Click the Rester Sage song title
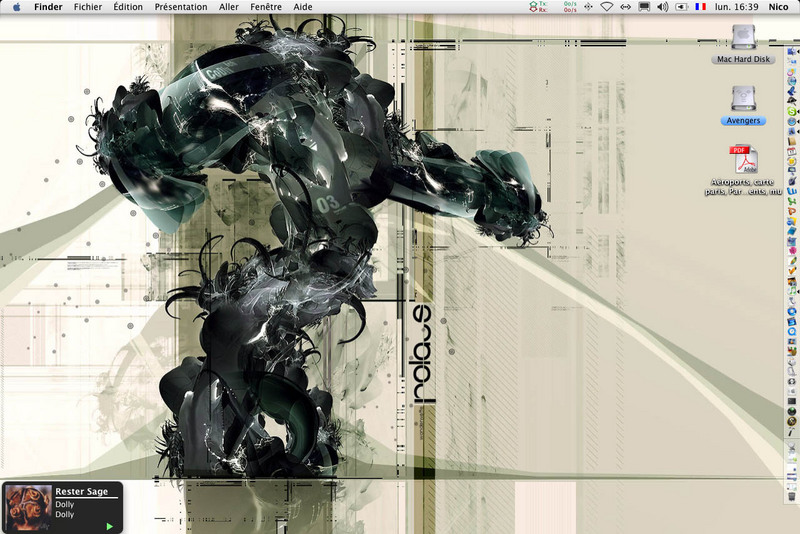The height and width of the screenshot is (534, 800). tap(82, 492)
